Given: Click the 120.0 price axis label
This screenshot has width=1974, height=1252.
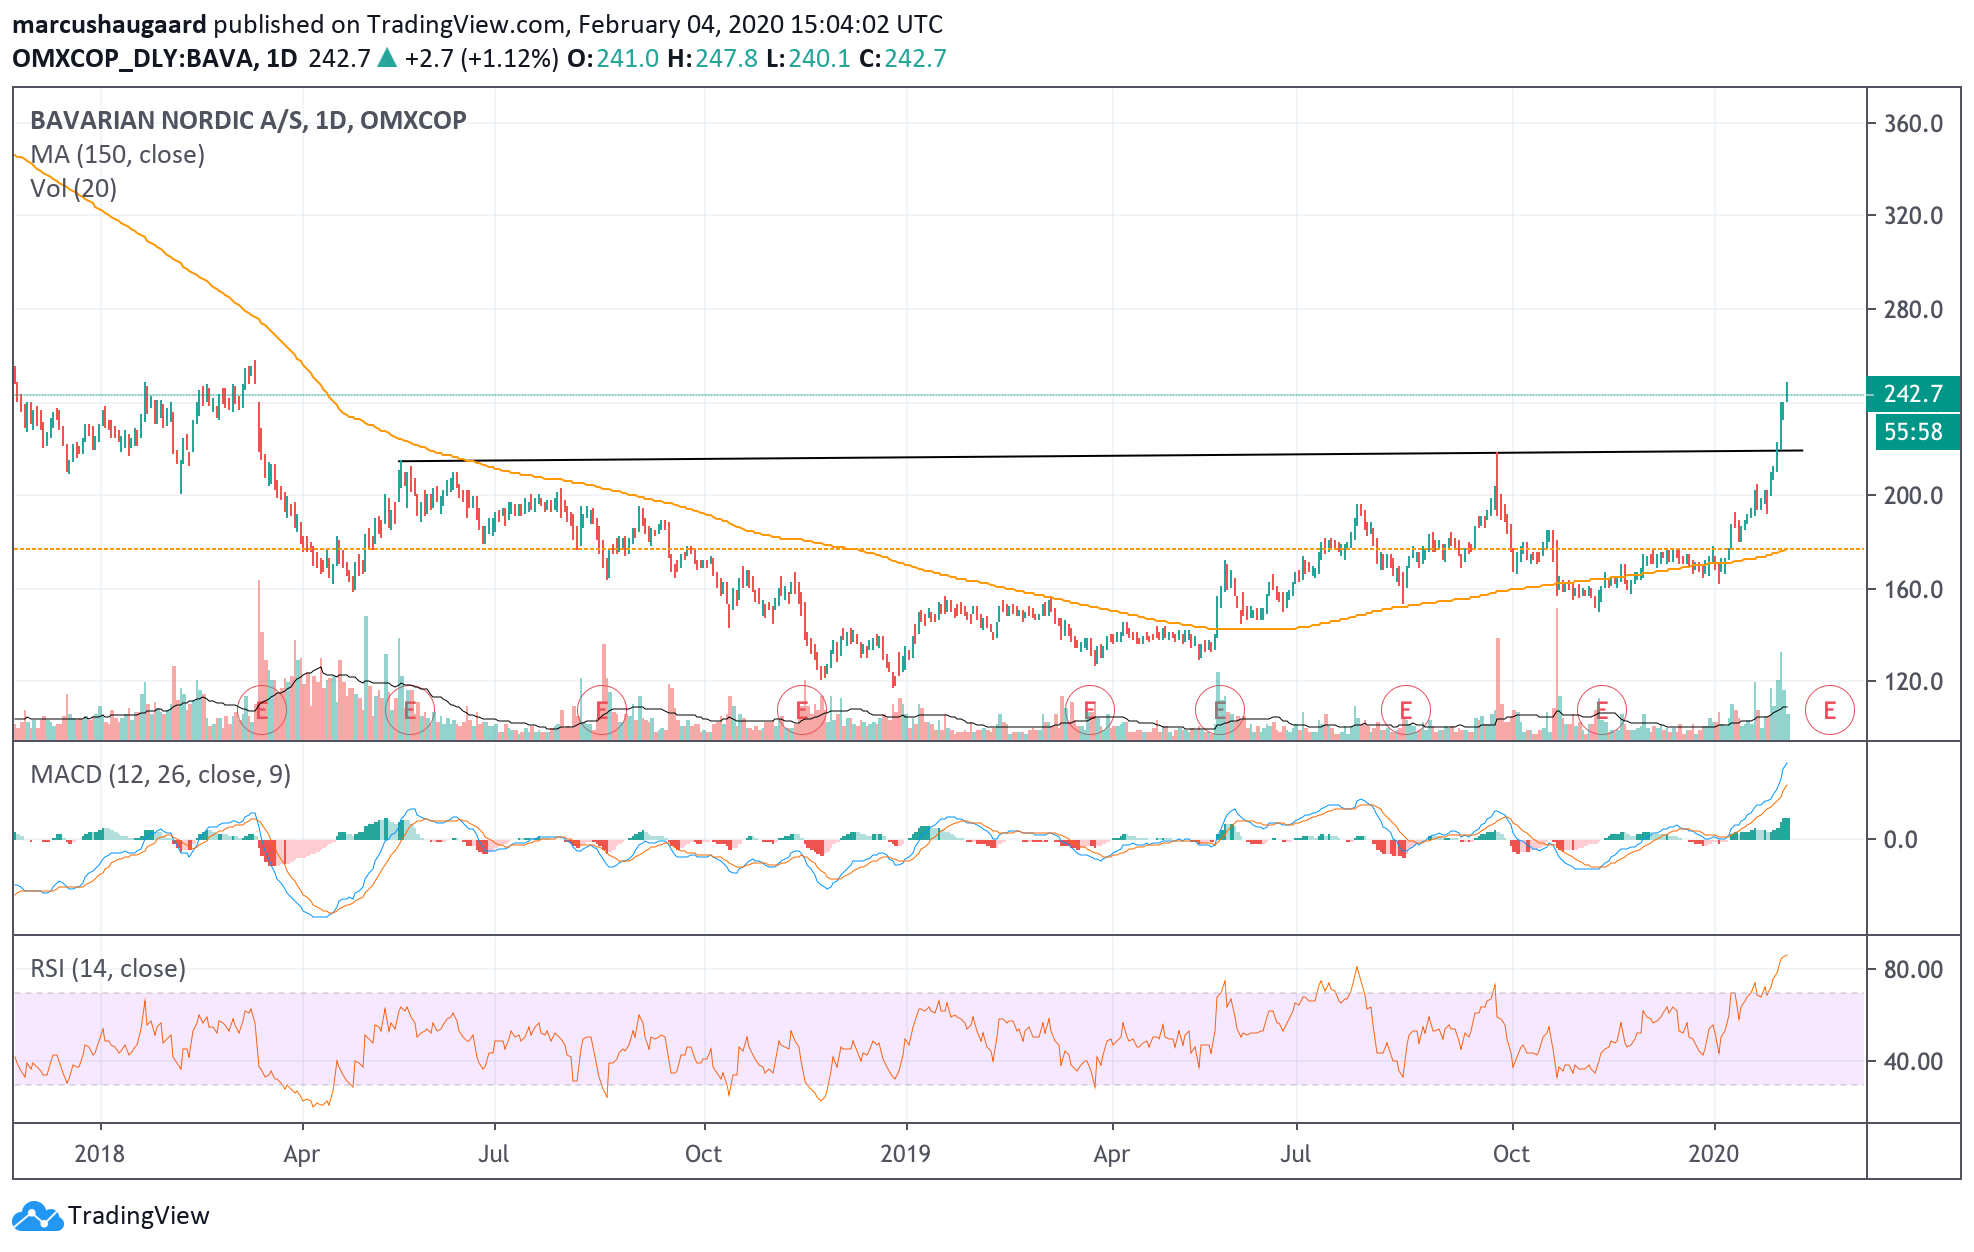Looking at the screenshot, I should [1913, 682].
